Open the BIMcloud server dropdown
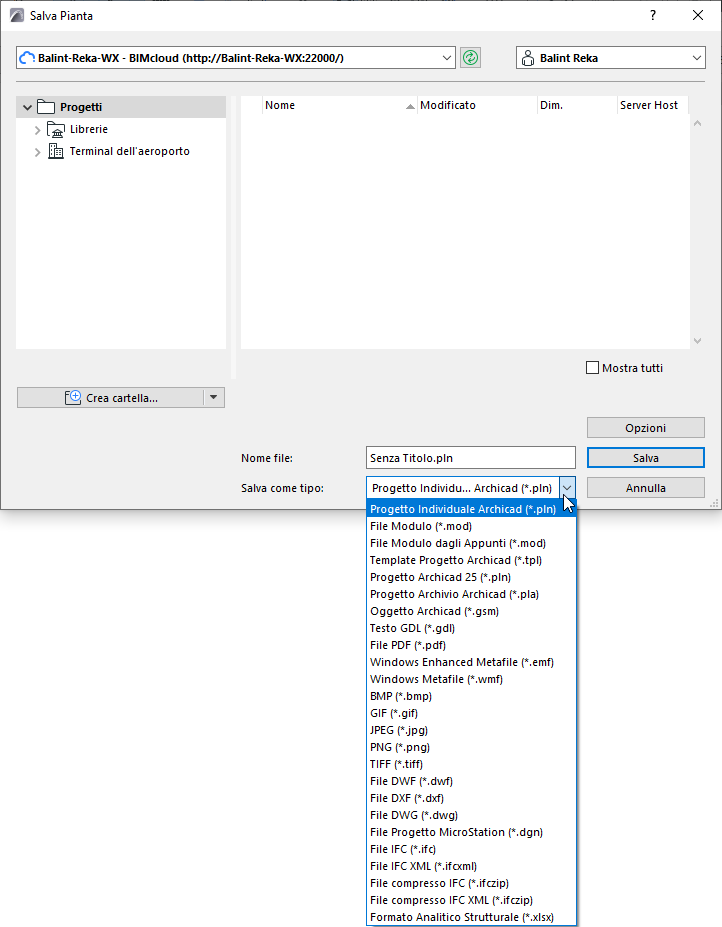This screenshot has width=722, height=927. click(446, 58)
